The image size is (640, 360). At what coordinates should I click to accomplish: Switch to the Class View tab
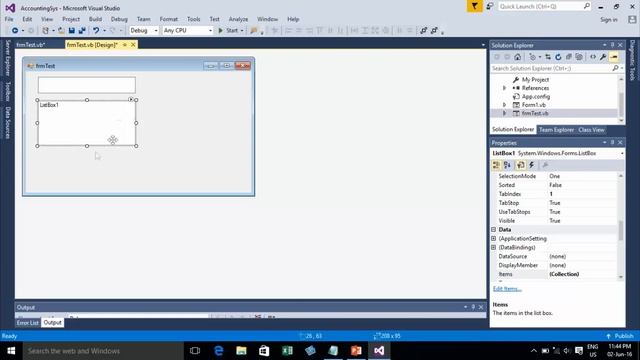tap(591, 130)
